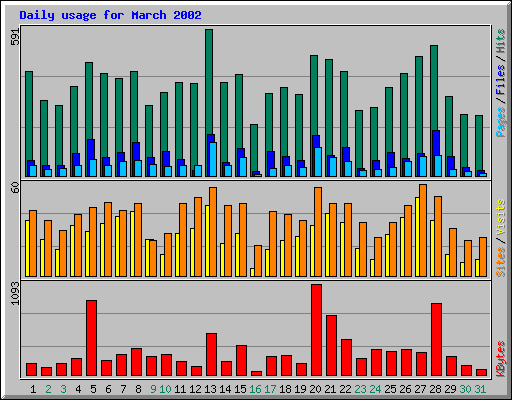Click the day 8 label on x-axis

click(x=138, y=389)
